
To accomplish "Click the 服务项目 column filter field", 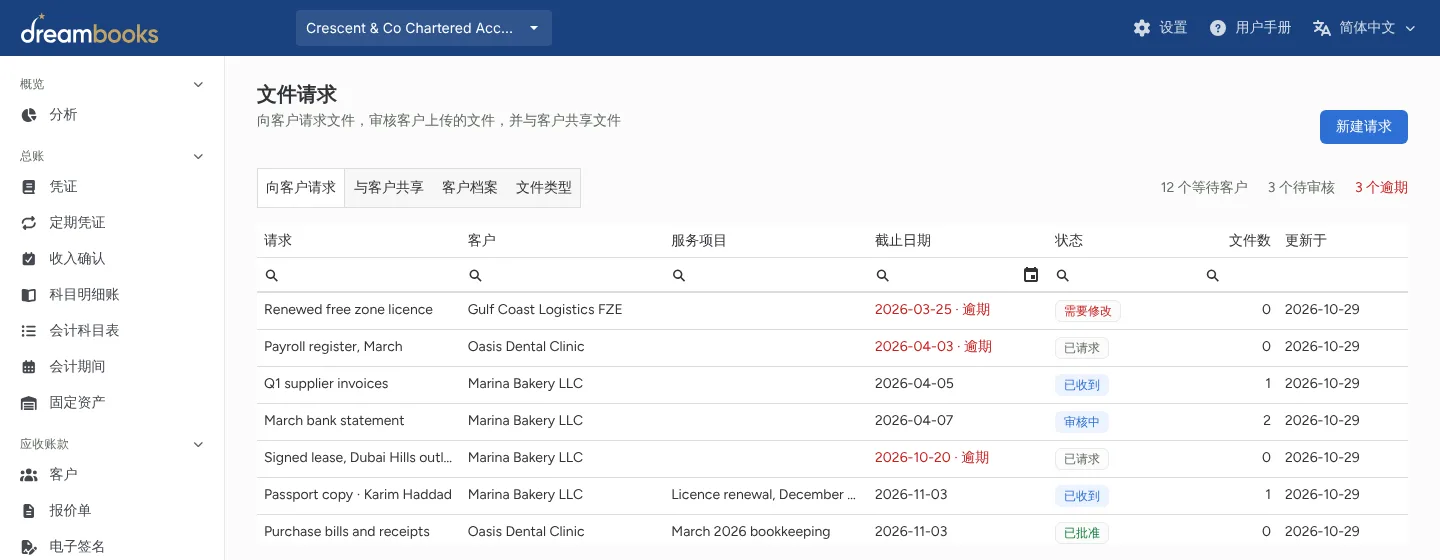I will pyautogui.click(x=767, y=275).
